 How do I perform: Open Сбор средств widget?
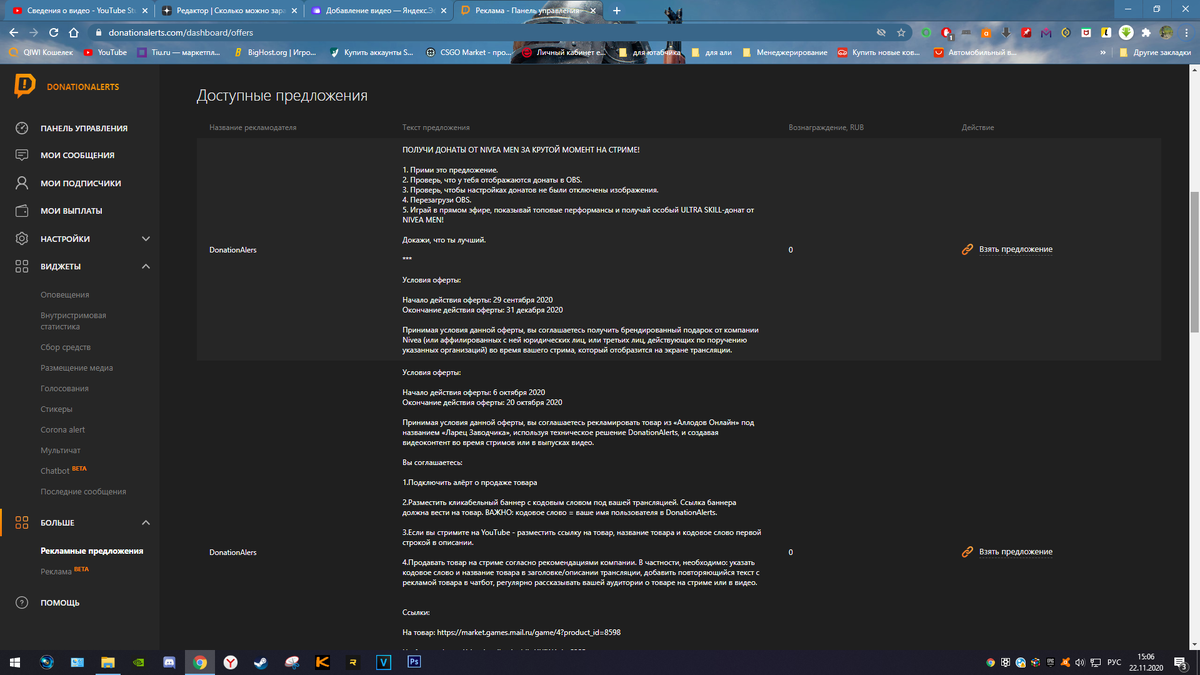66,347
